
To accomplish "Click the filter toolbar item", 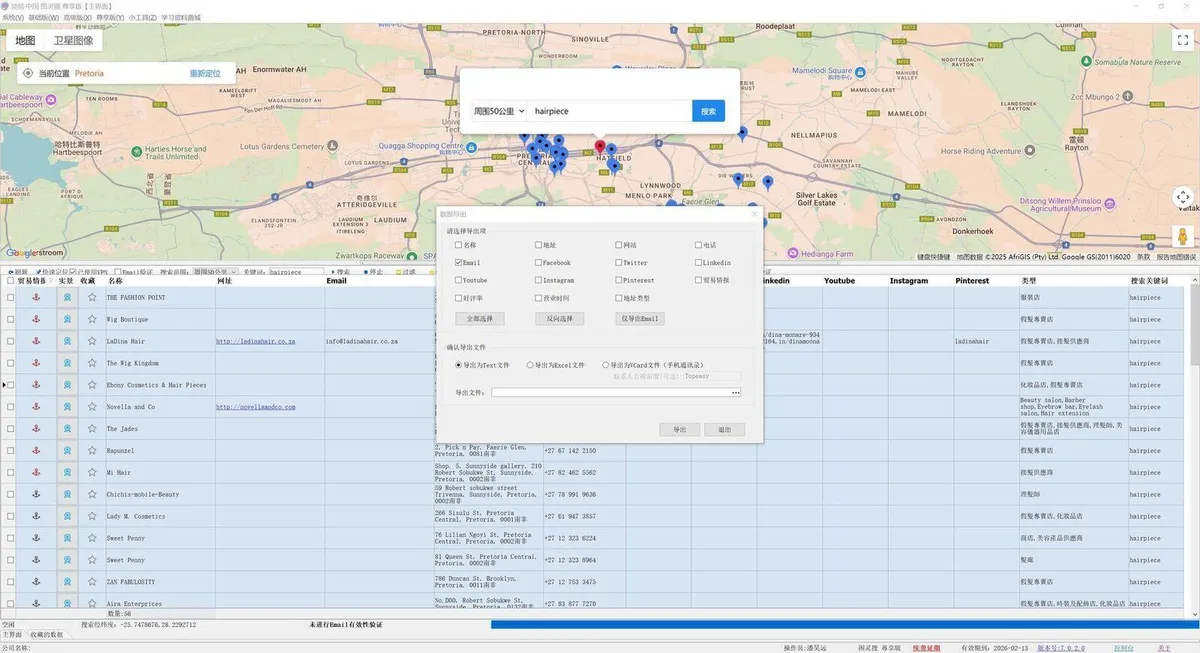I will pyautogui.click(x=405, y=272).
